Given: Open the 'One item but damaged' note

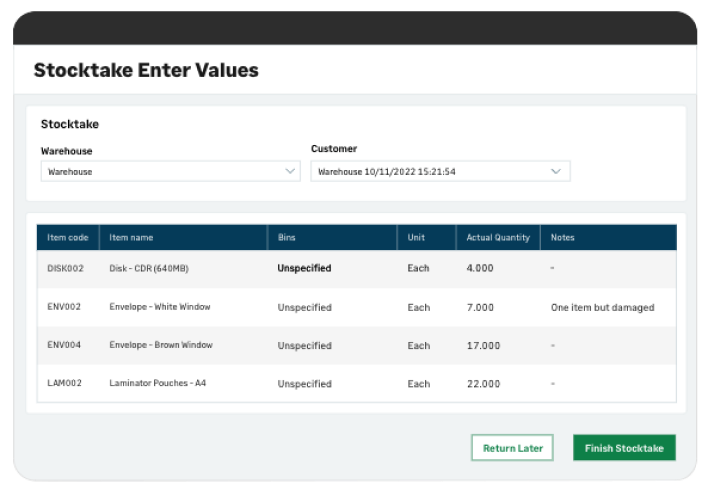Looking at the screenshot, I should coord(602,307).
